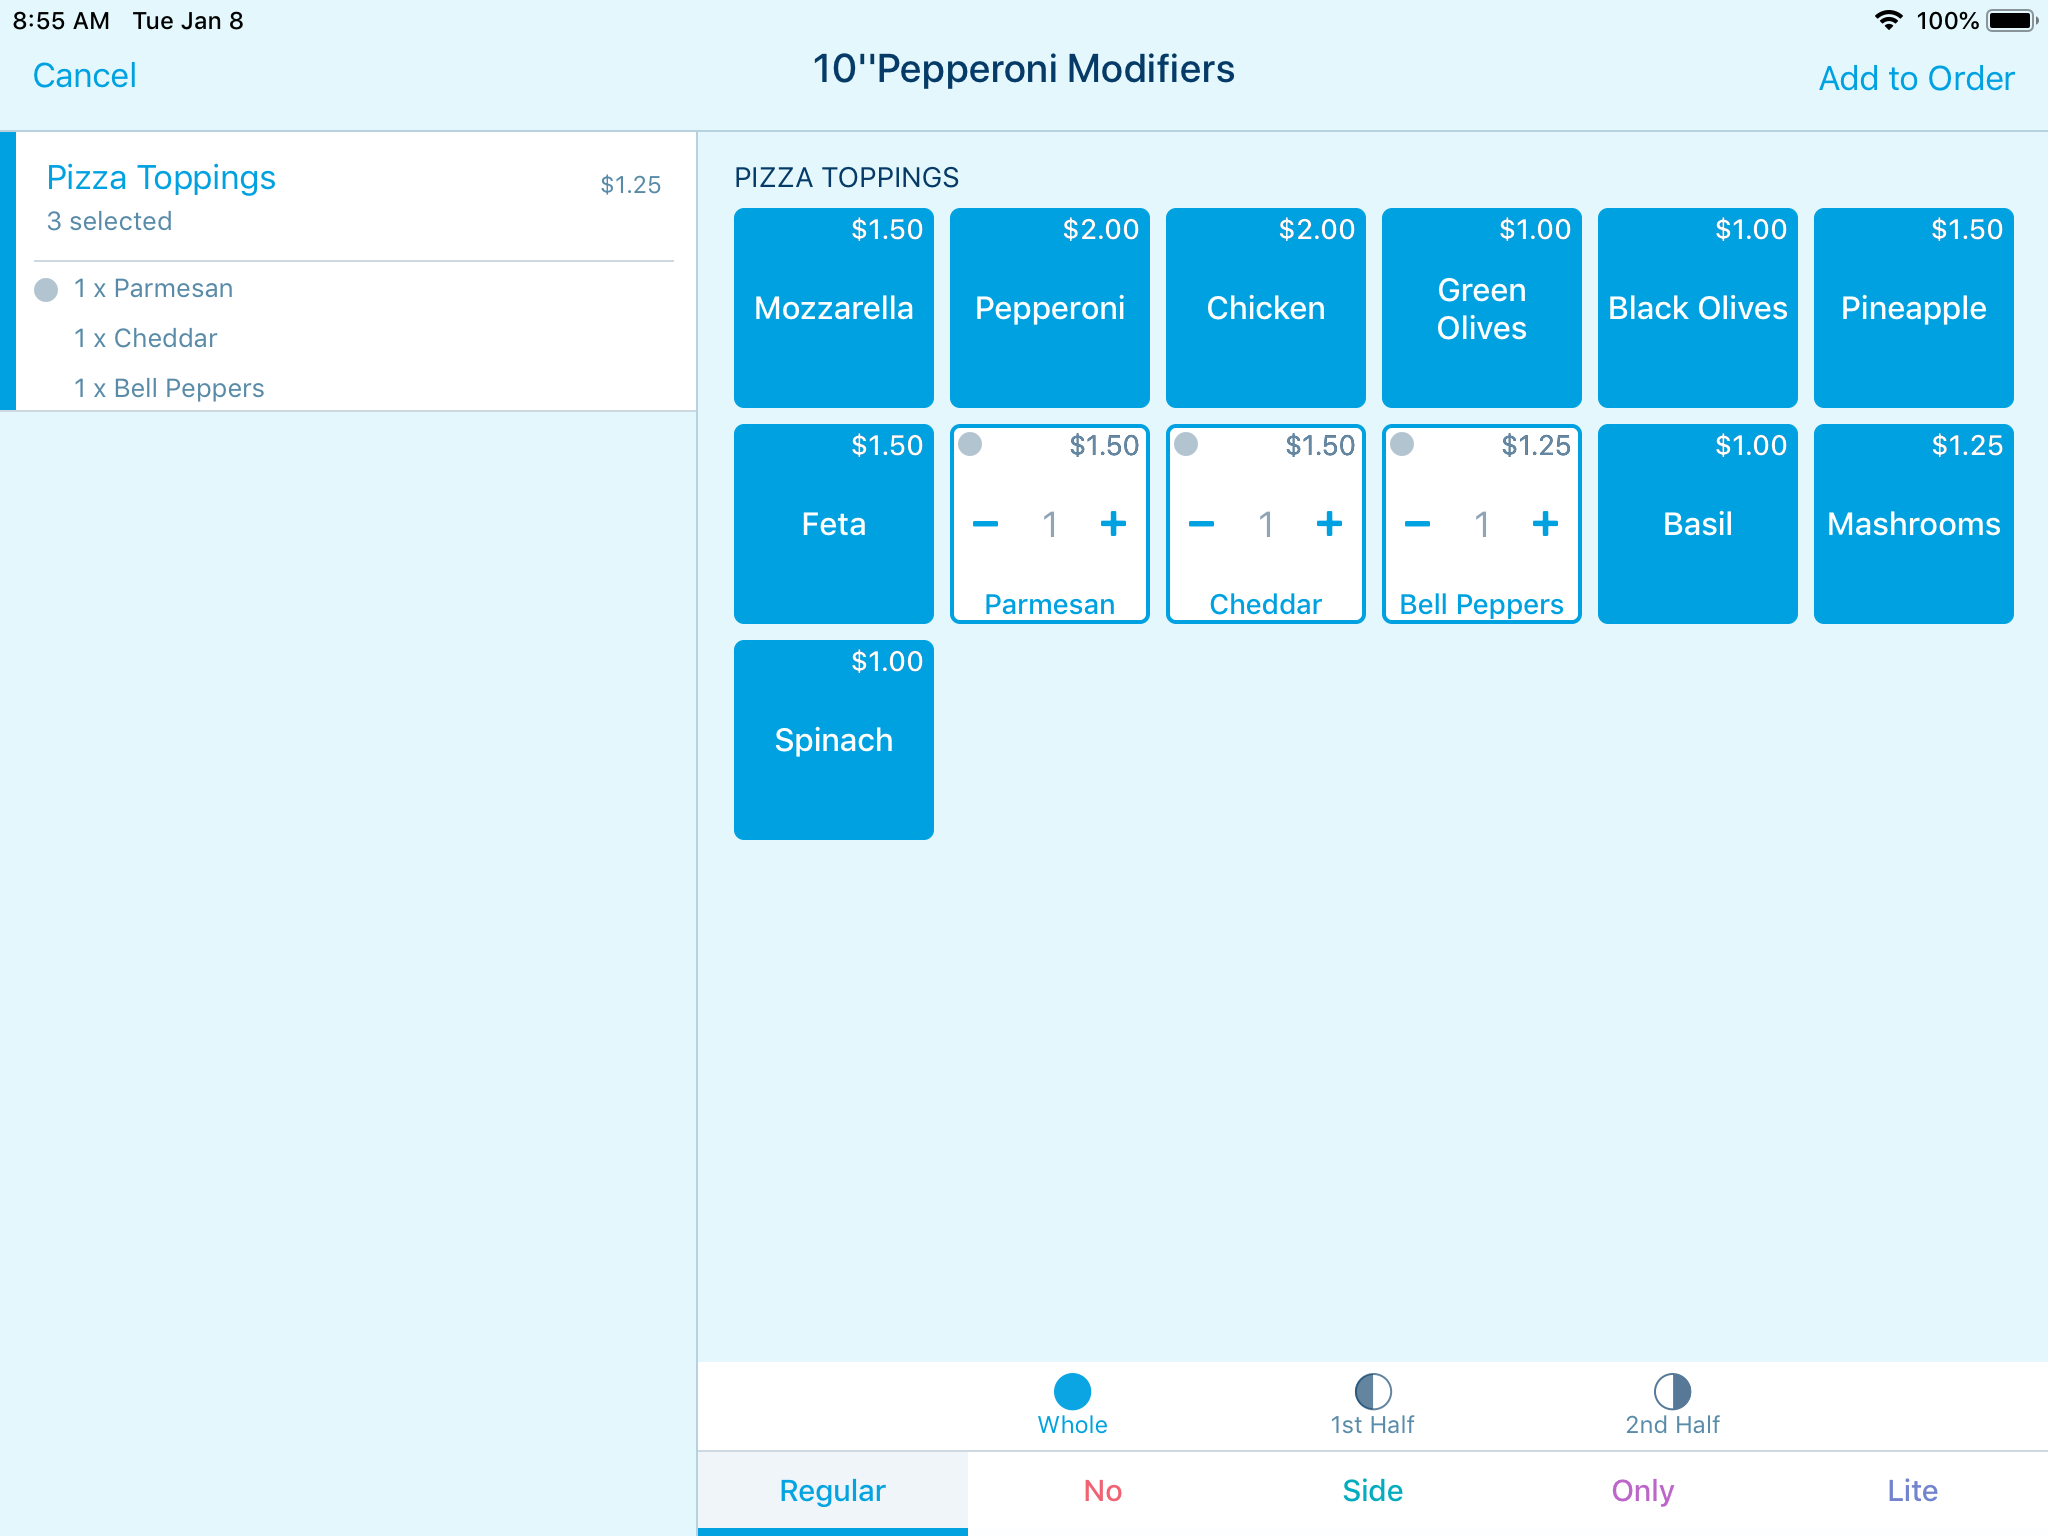
Task: Select the Side modifier tab
Action: (1372, 1491)
